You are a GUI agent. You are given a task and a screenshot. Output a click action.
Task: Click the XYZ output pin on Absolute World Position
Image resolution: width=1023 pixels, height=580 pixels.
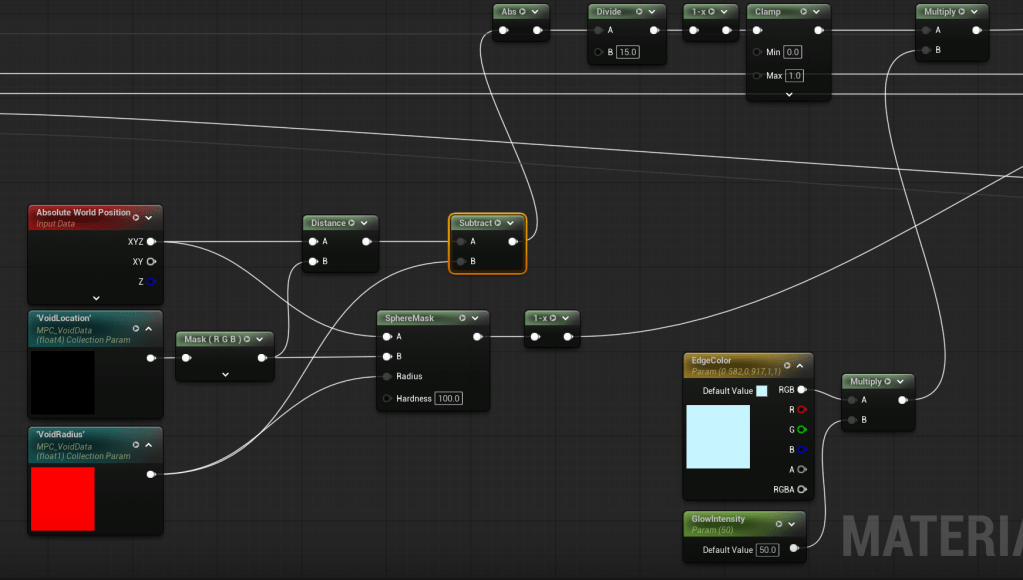coord(151,242)
